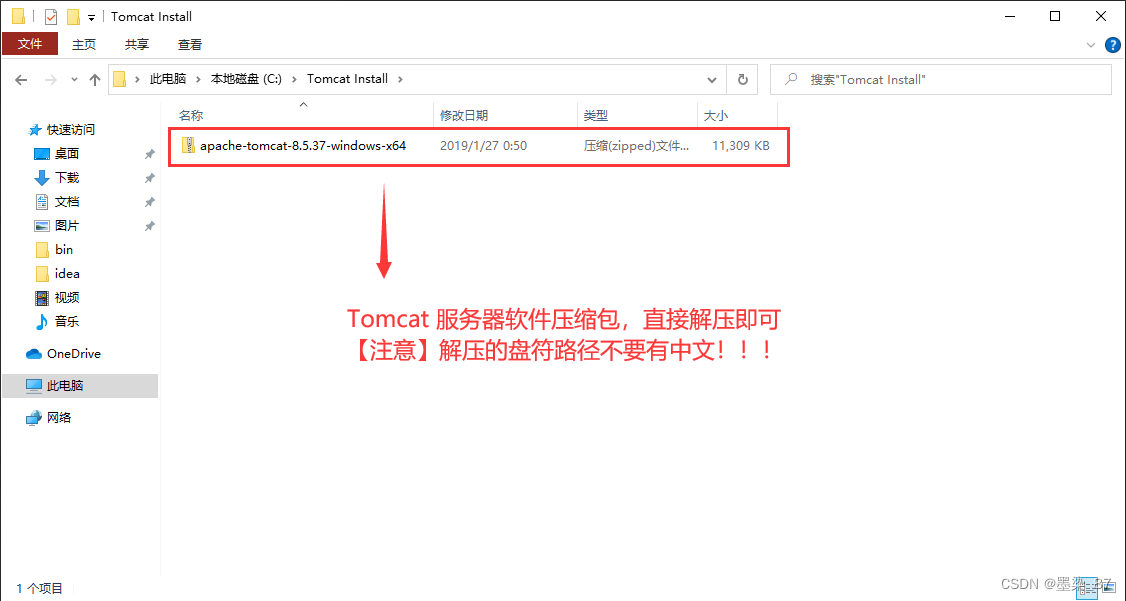Screen dimensions: 1126x601
Task: Click Tomcat Install breadcrumb in address bar
Action: (348, 79)
